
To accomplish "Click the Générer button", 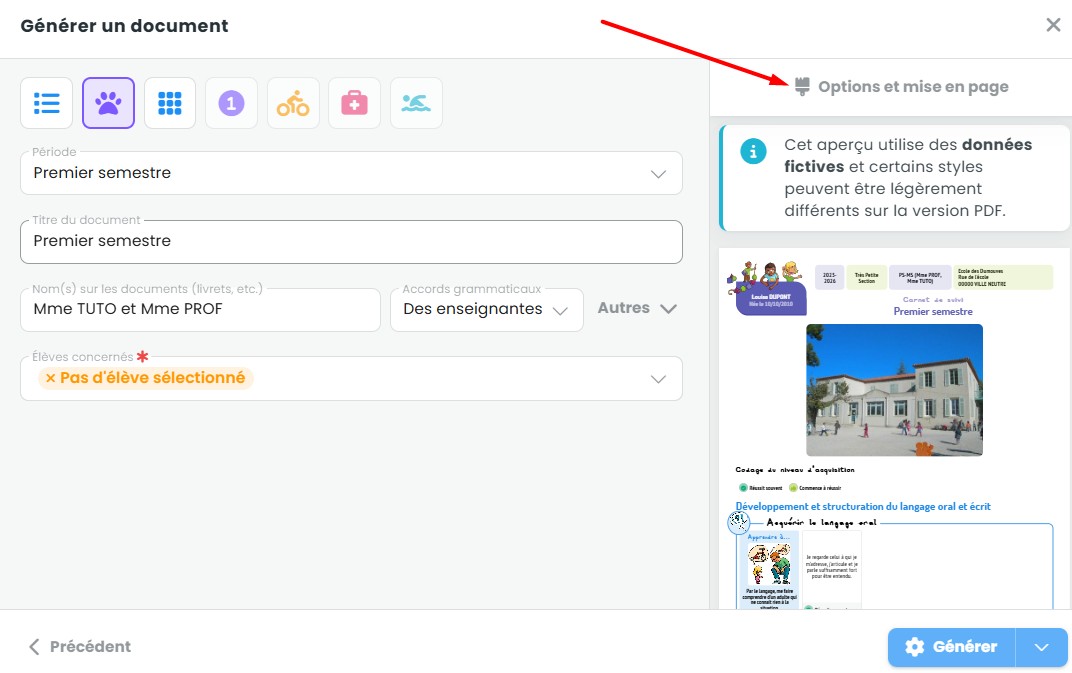I will [x=951, y=647].
